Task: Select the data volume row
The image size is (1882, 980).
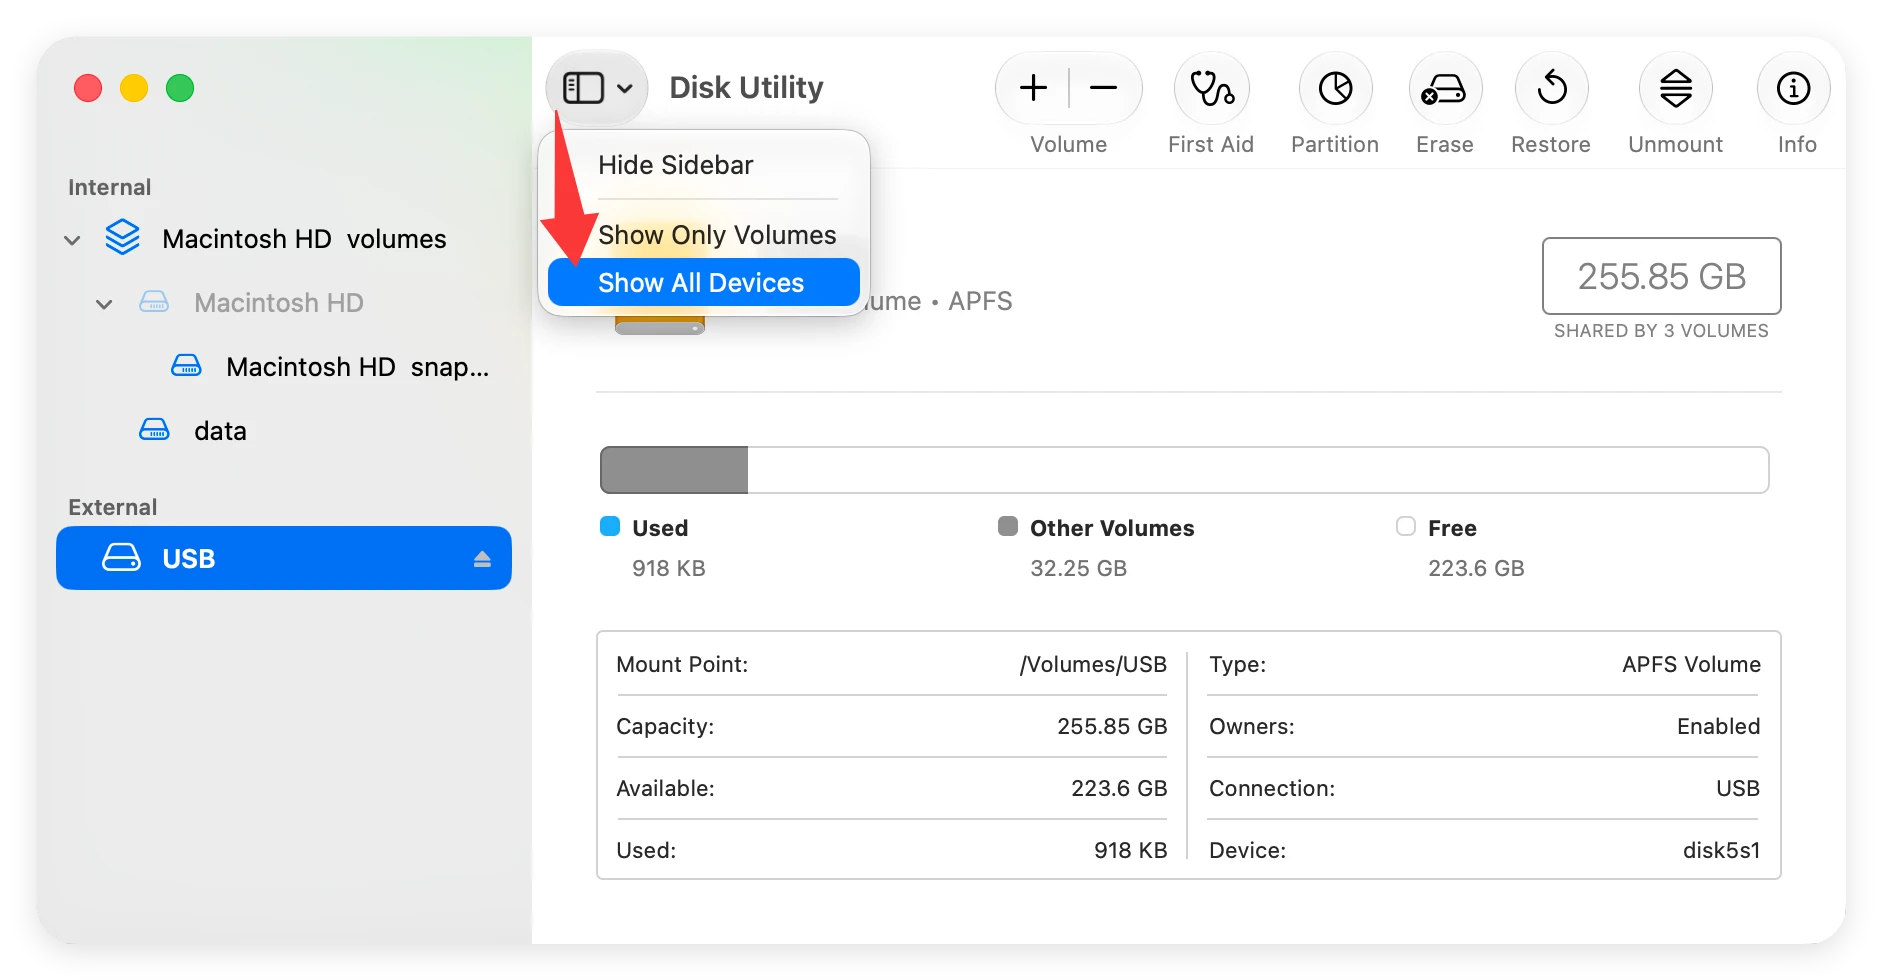Action: pyautogui.click(x=284, y=431)
